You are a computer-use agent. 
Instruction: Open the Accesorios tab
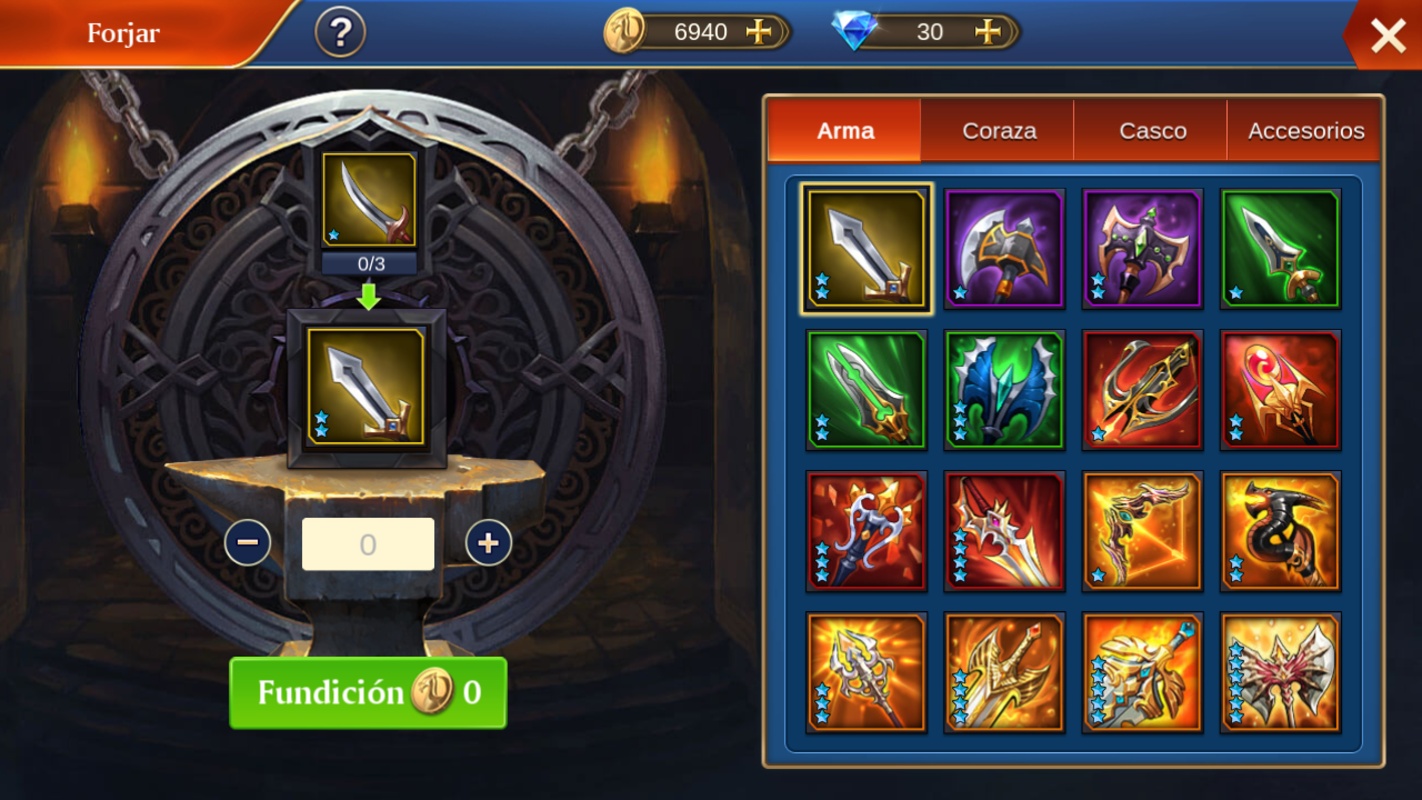pos(1305,130)
